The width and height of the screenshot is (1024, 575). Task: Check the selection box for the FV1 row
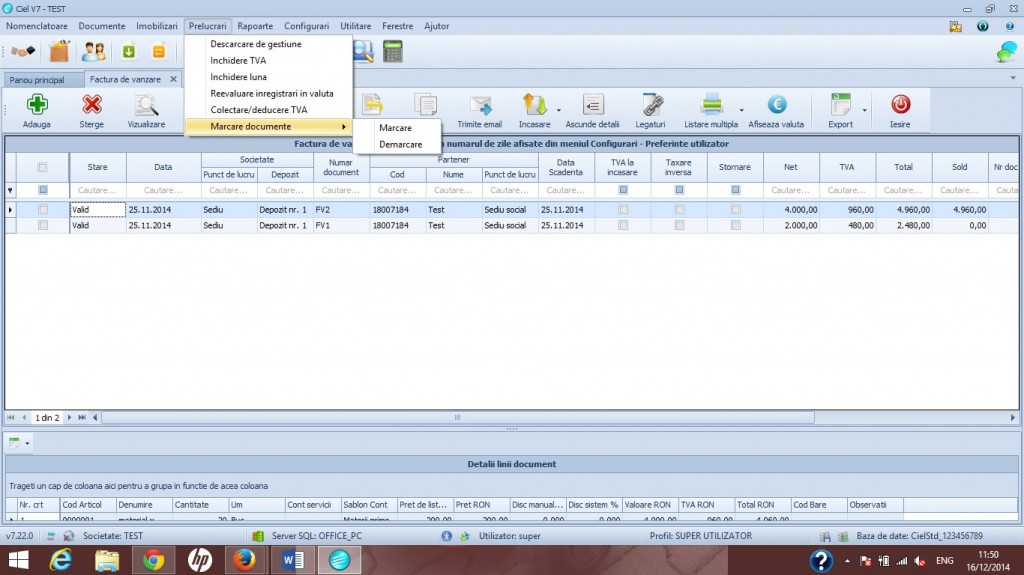42,225
